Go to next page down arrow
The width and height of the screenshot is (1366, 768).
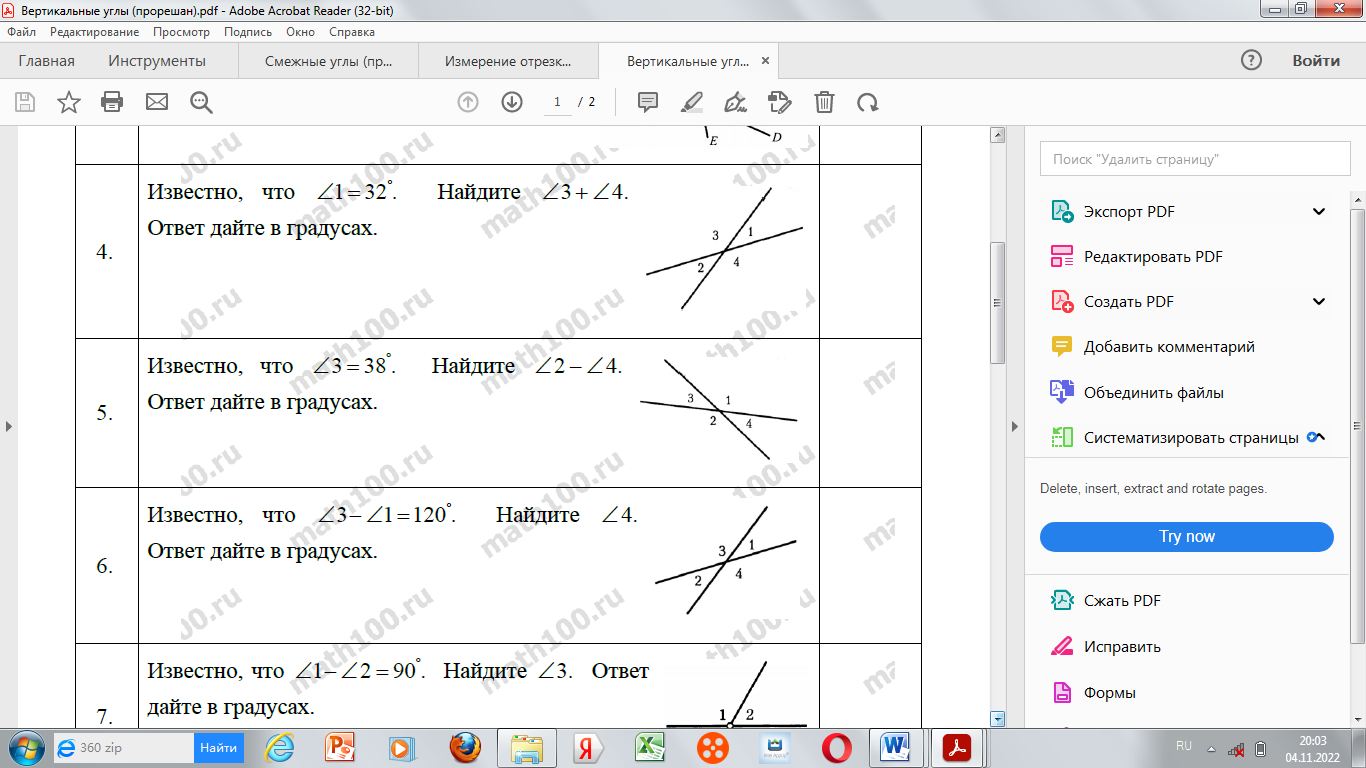(512, 102)
